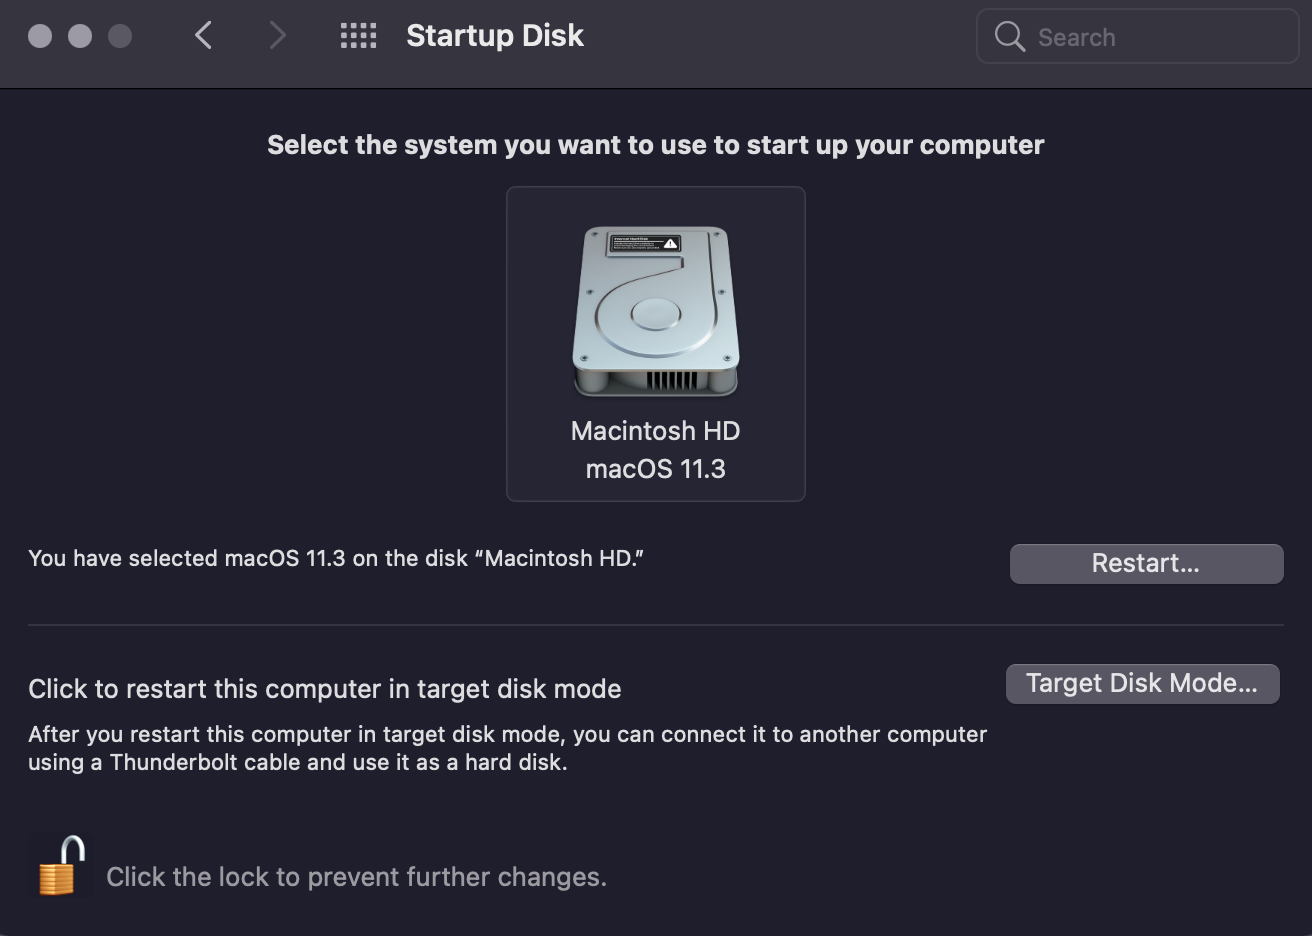This screenshot has width=1312, height=936.
Task: Minimize the Startup Disk window
Action: pyautogui.click(x=80, y=36)
